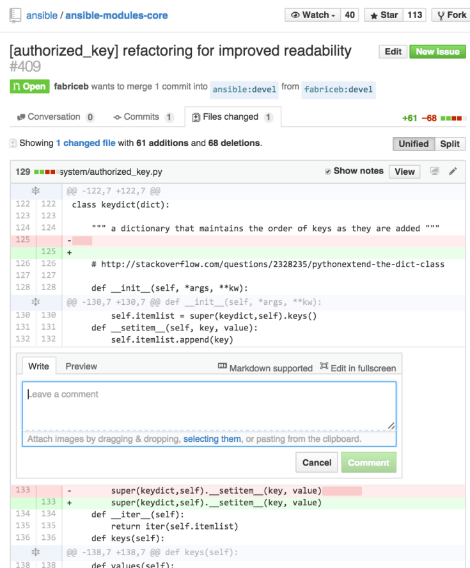
Task: Create a New issue
Action: [x=437, y=52]
